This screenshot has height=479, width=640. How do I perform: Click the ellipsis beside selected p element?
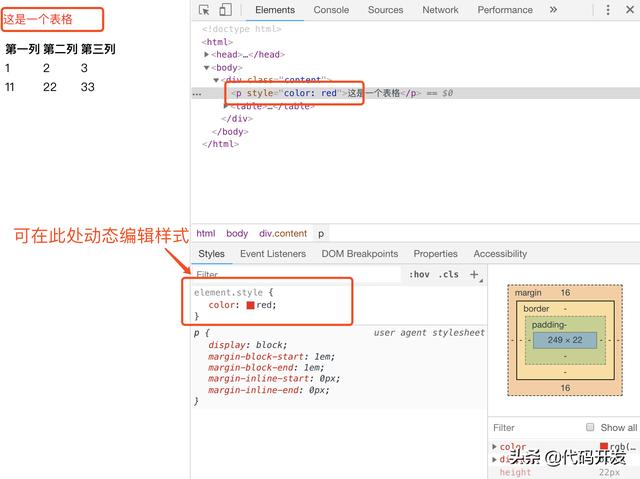pyautogui.click(x=197, y=93)
